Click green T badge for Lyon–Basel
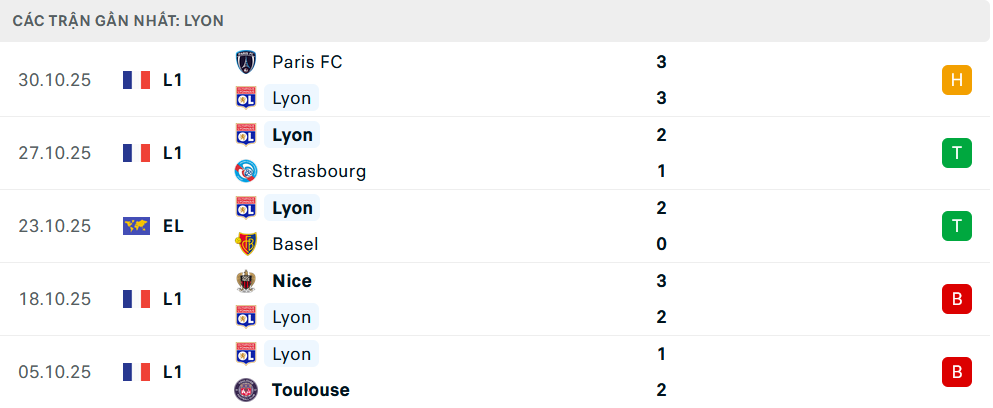Viewport: 993px width, 408px height. point(957,226)
